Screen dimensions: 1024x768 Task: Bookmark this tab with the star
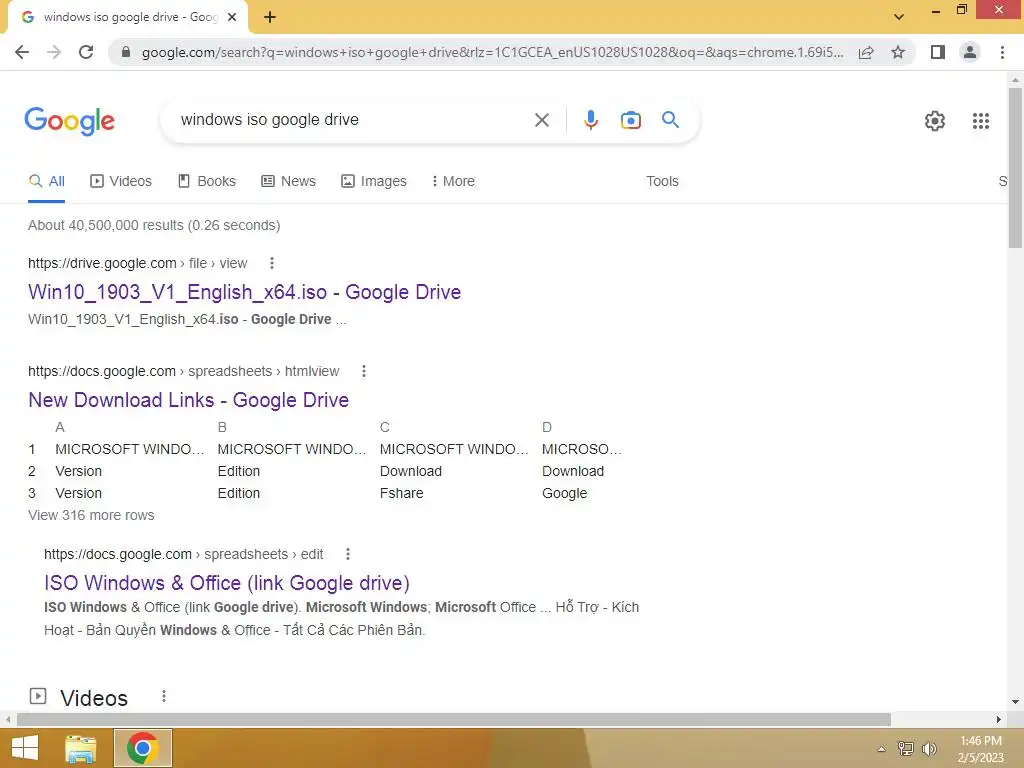point(898,52)
